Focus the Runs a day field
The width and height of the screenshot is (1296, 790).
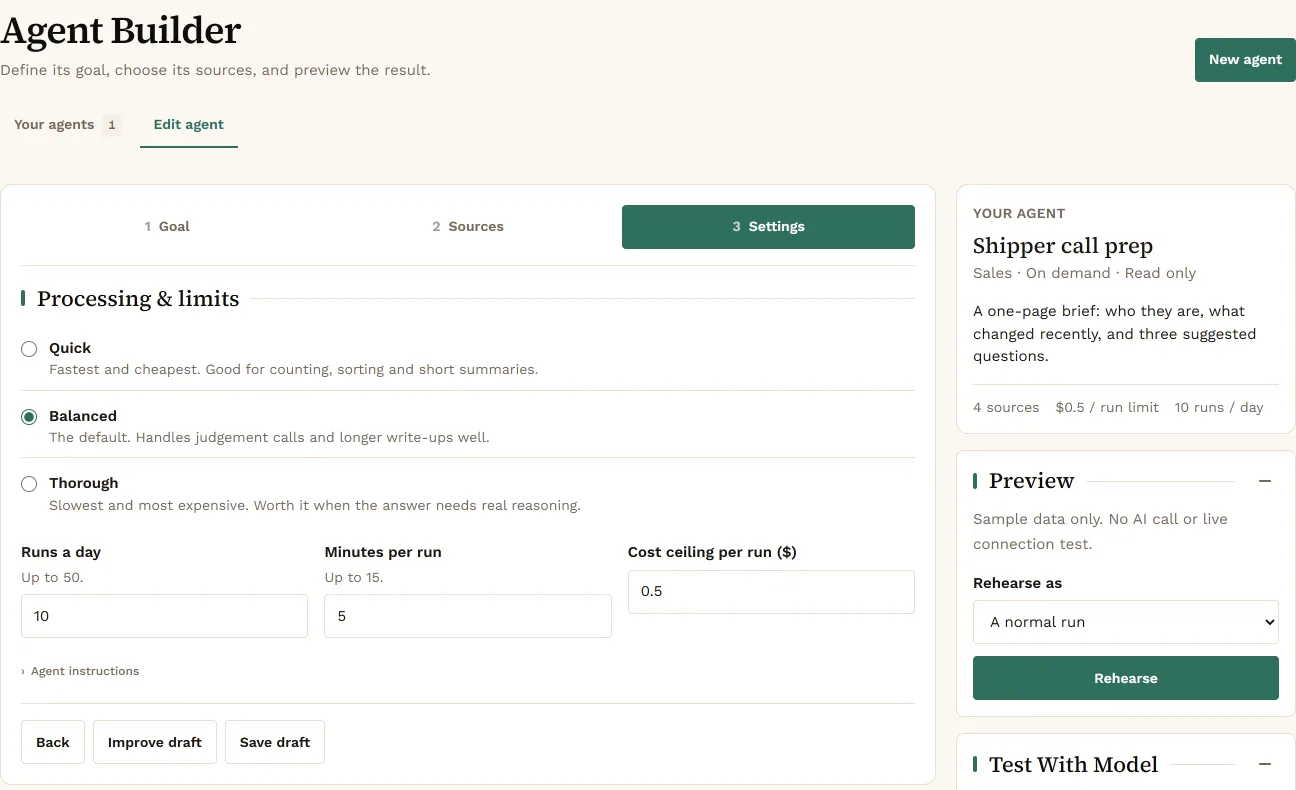(x=164, y=616)
